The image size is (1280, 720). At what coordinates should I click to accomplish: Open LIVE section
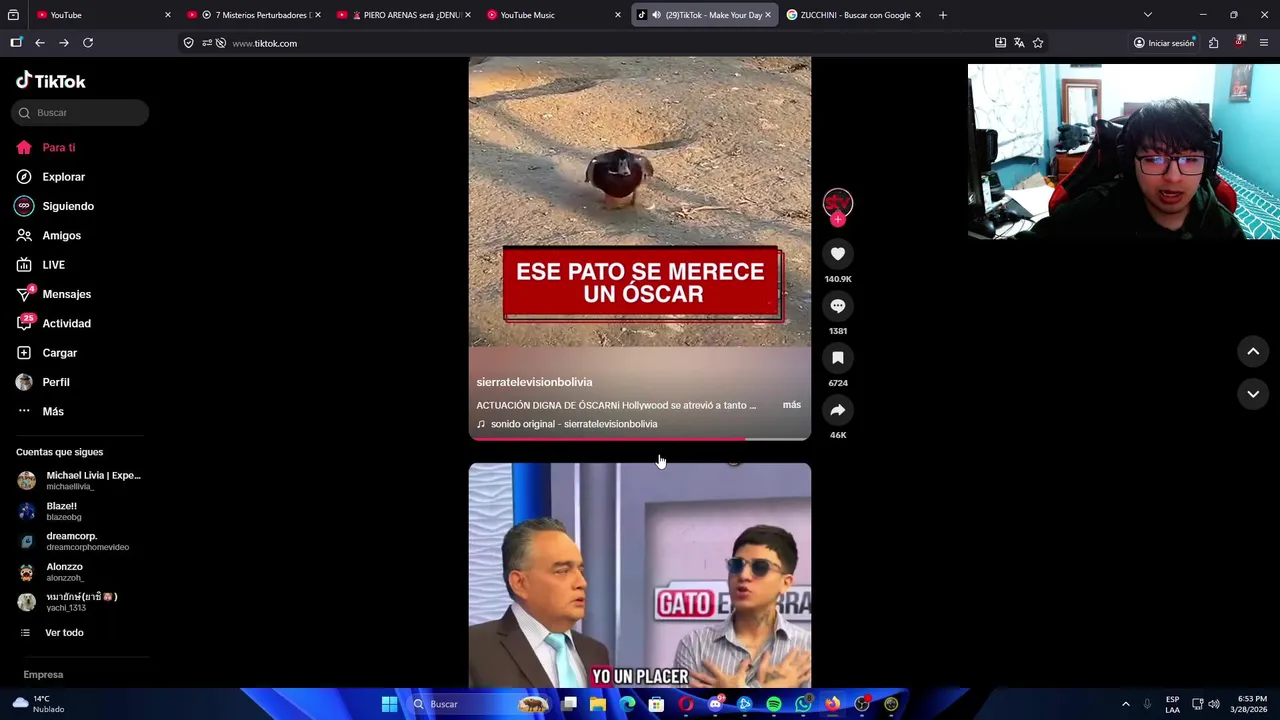(x=40, y=265)
